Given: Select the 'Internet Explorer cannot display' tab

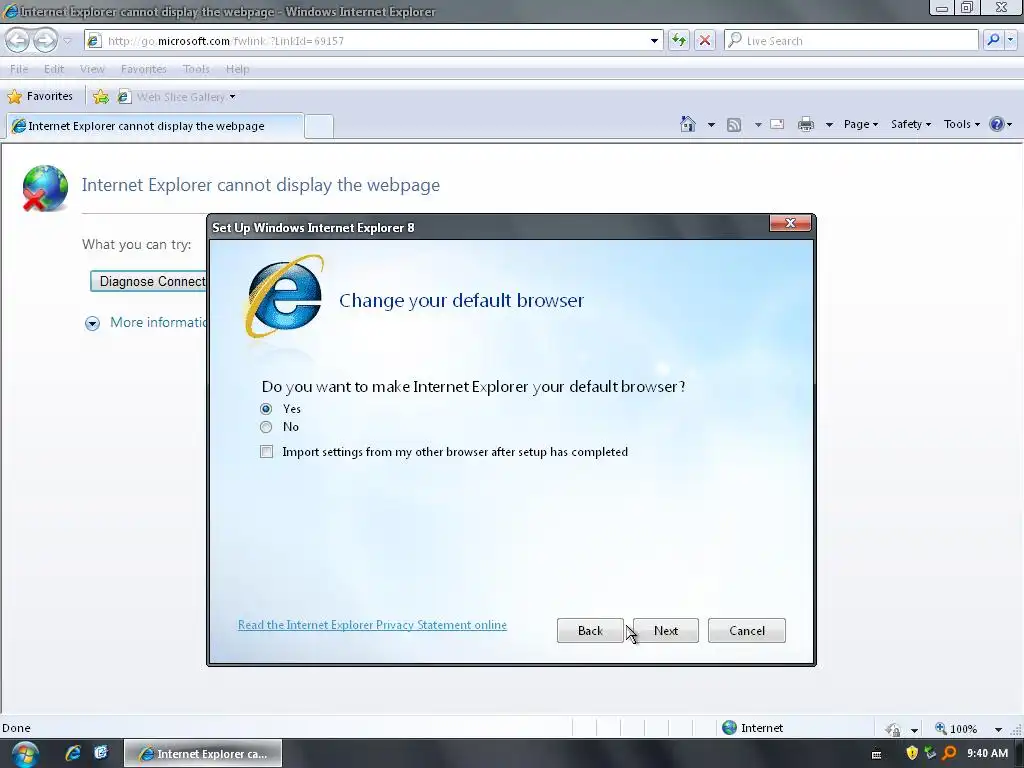Looking at the screenshot, I should [x=155, y=126].
